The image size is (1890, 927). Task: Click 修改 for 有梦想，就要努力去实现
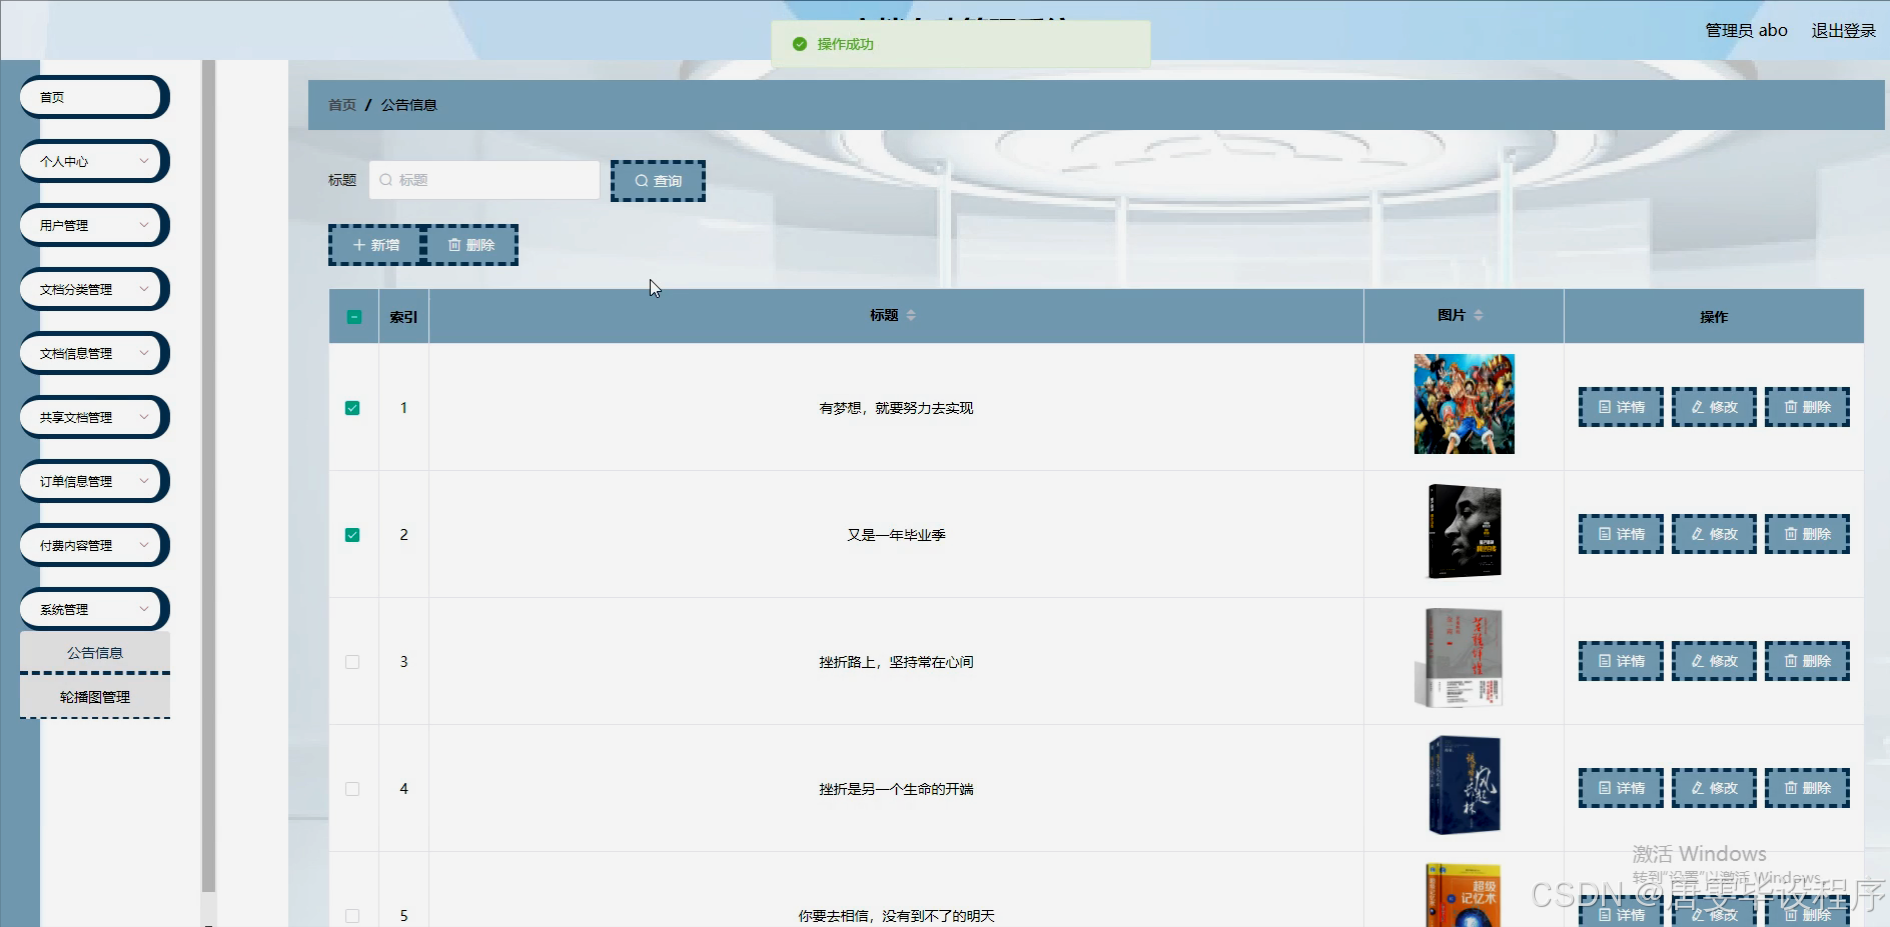[1714, 407]
